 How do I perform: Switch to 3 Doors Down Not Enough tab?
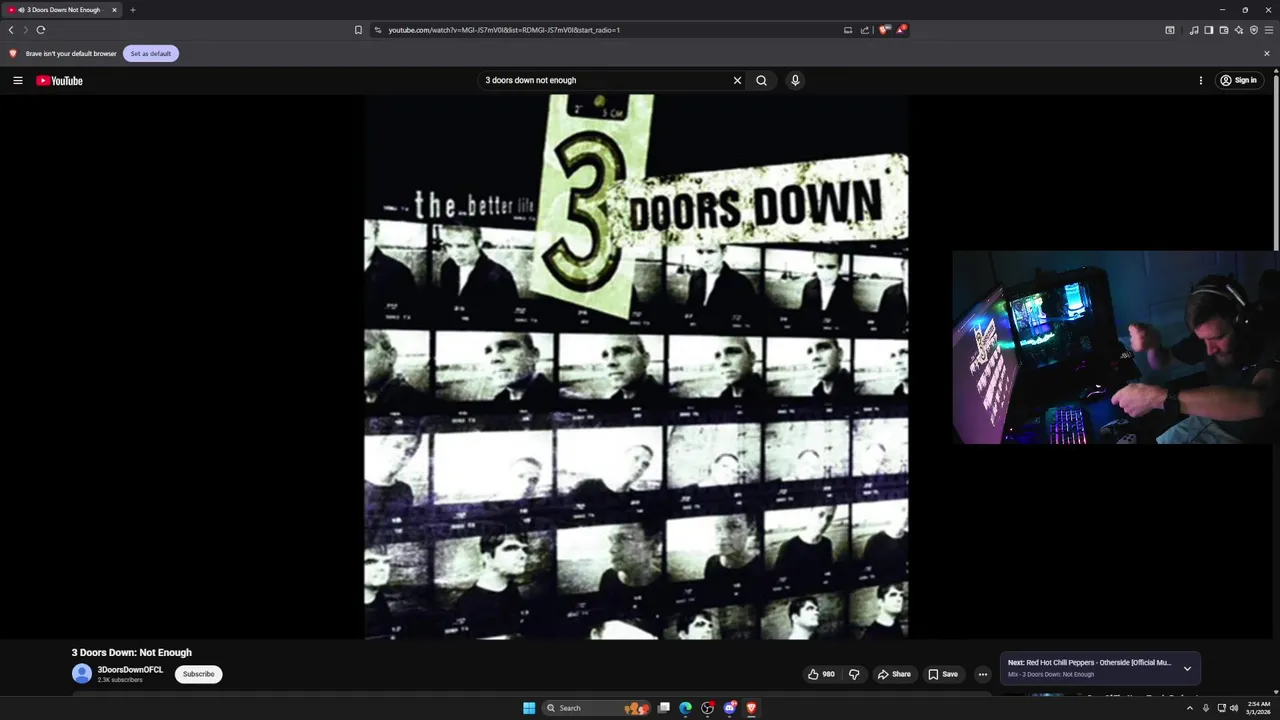(62, 10)
